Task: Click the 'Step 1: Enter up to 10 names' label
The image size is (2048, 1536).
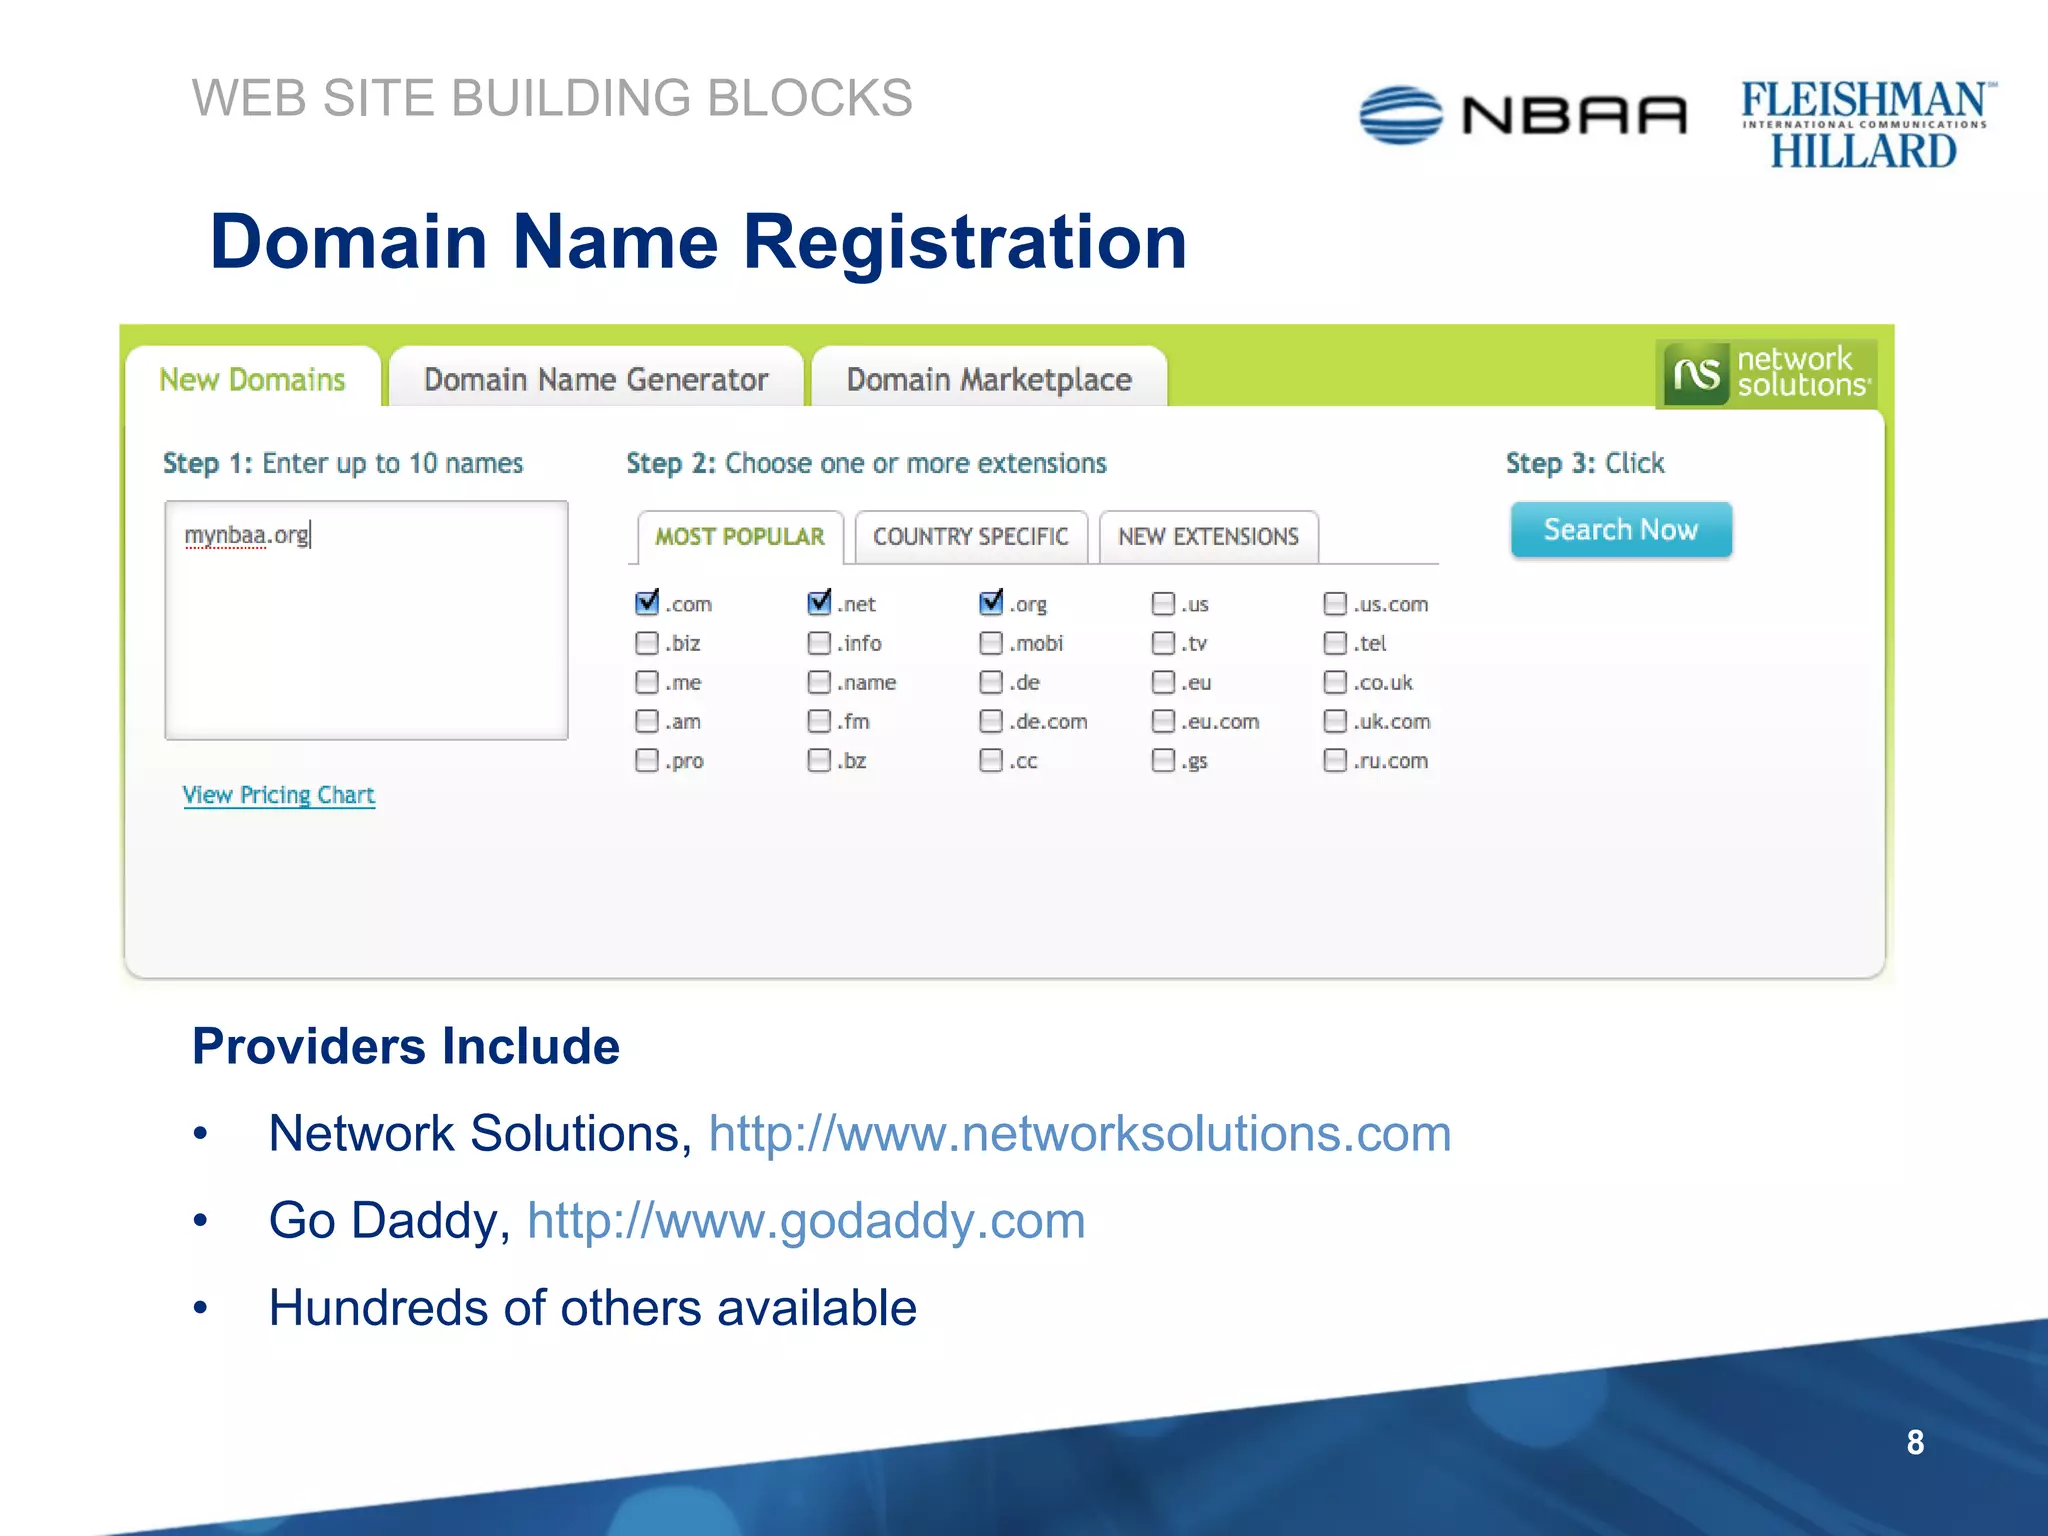Action: click(x=343, y=463)
